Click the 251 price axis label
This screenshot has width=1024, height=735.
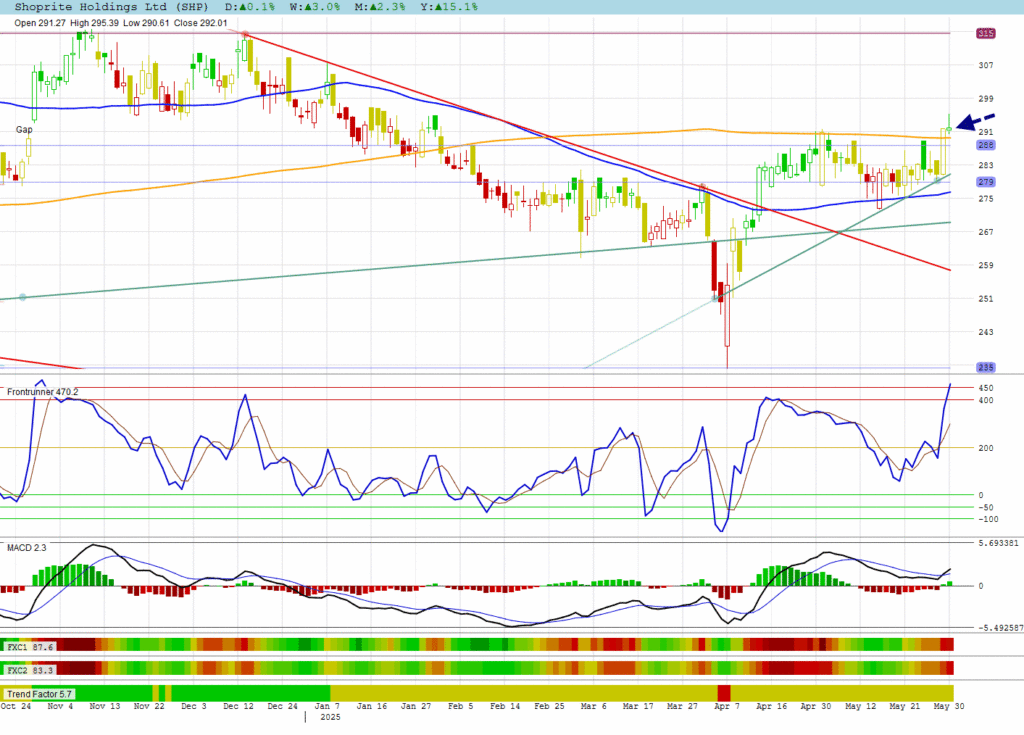(985, 299)
